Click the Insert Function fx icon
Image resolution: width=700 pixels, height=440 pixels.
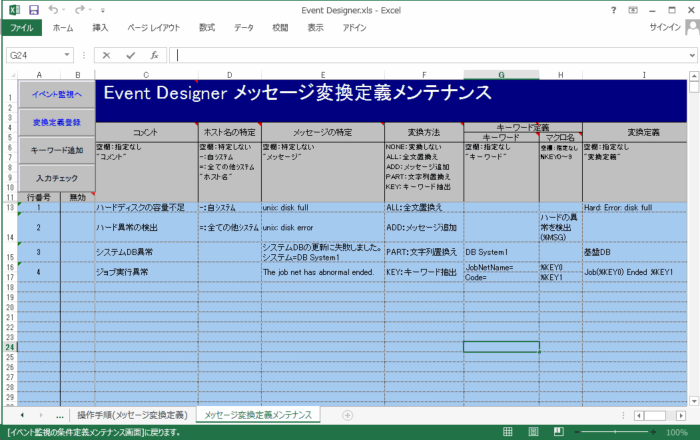154,55
